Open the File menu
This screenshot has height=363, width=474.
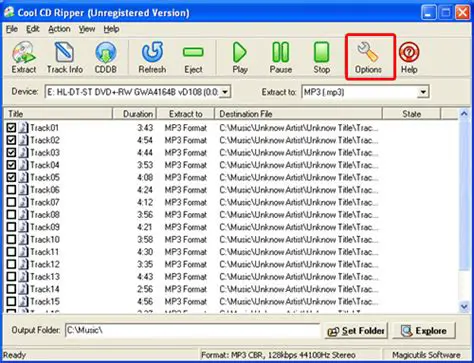pyautogui.click(x=12, y=29)
